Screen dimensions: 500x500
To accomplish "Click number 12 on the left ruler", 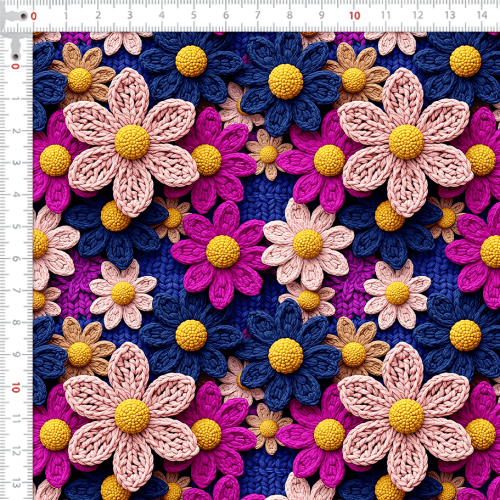I will pyautogui.click(x=16, y=452).
